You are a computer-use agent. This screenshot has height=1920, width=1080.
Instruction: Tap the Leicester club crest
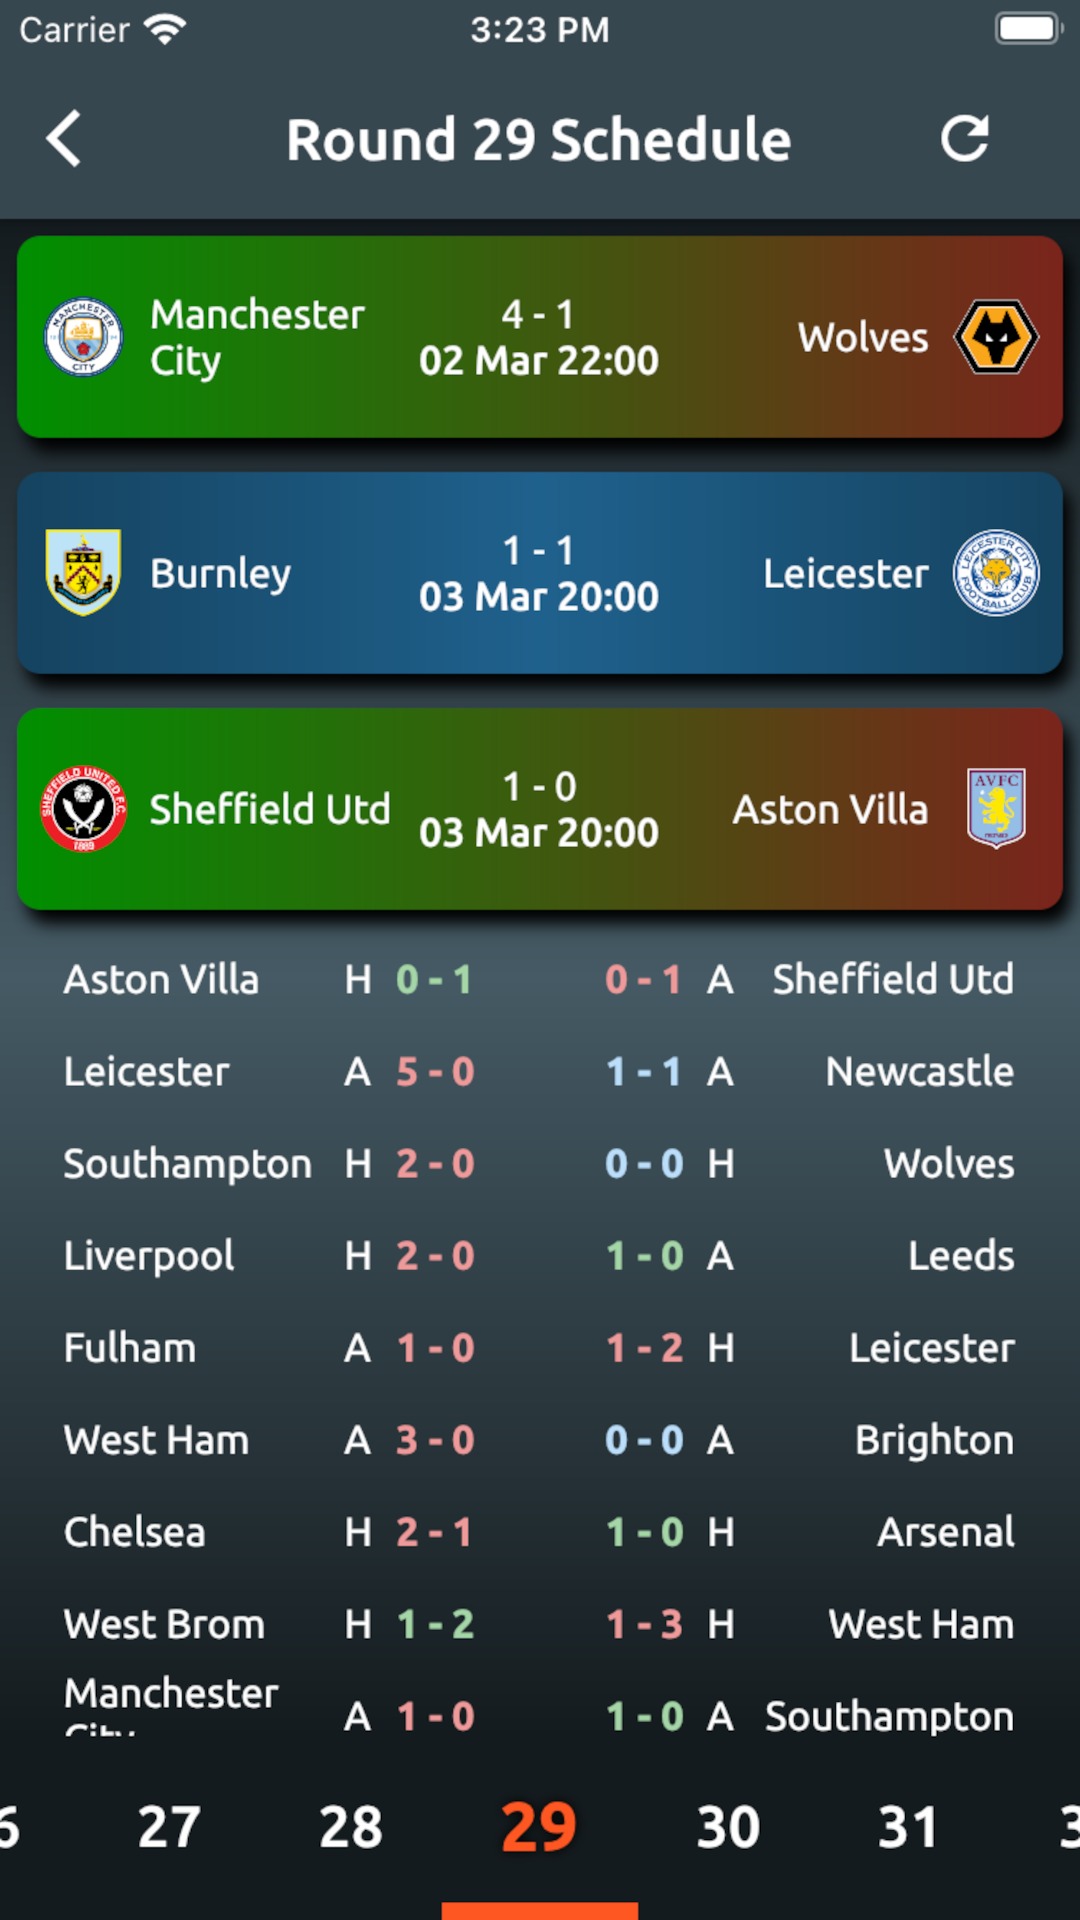(996, 573)
